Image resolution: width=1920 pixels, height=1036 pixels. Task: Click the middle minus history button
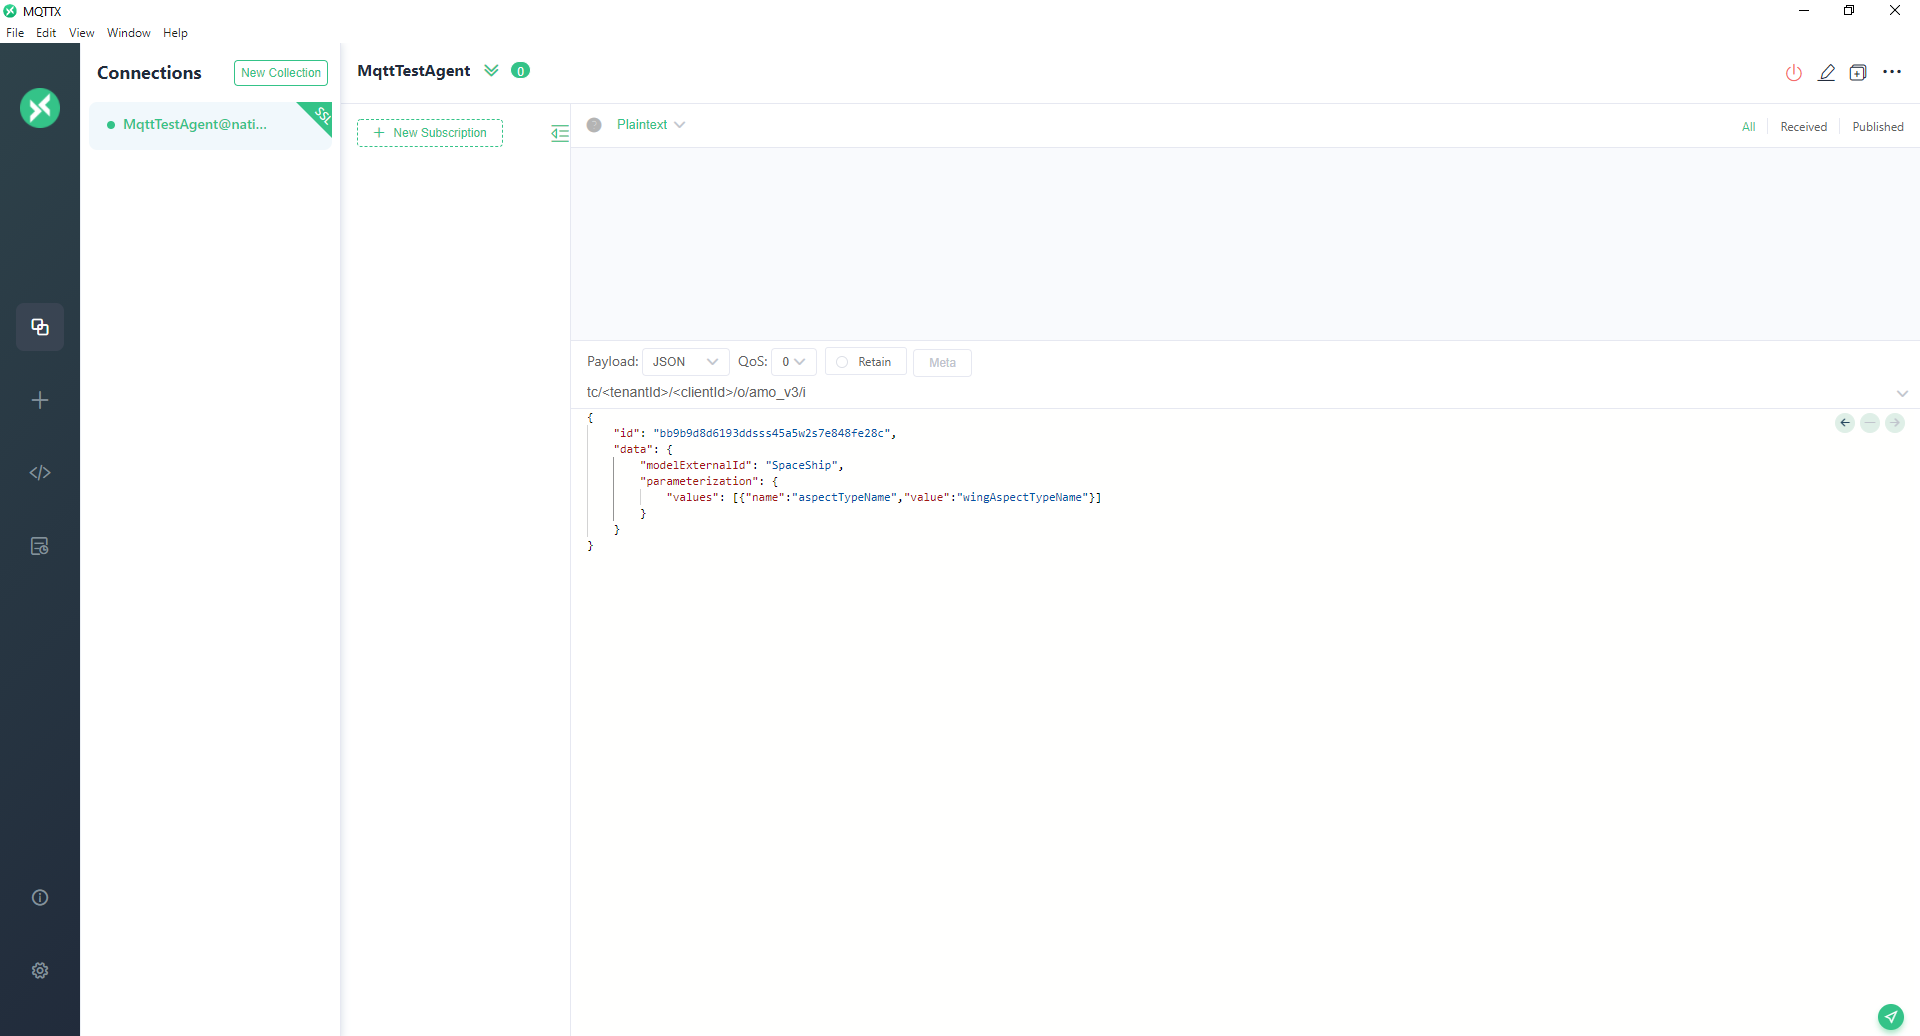[1870, 423]
